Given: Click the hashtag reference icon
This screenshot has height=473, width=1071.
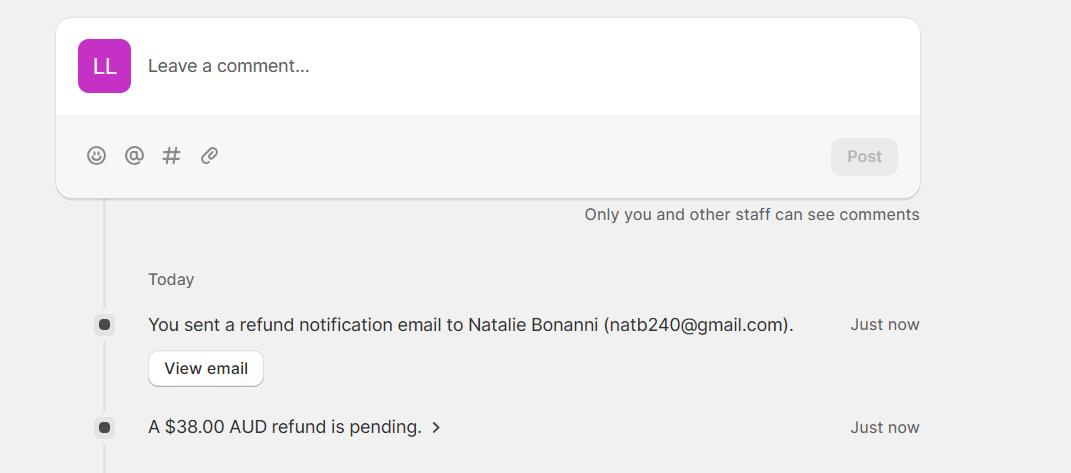Looking at the screenshot, I should pos(171,156).
